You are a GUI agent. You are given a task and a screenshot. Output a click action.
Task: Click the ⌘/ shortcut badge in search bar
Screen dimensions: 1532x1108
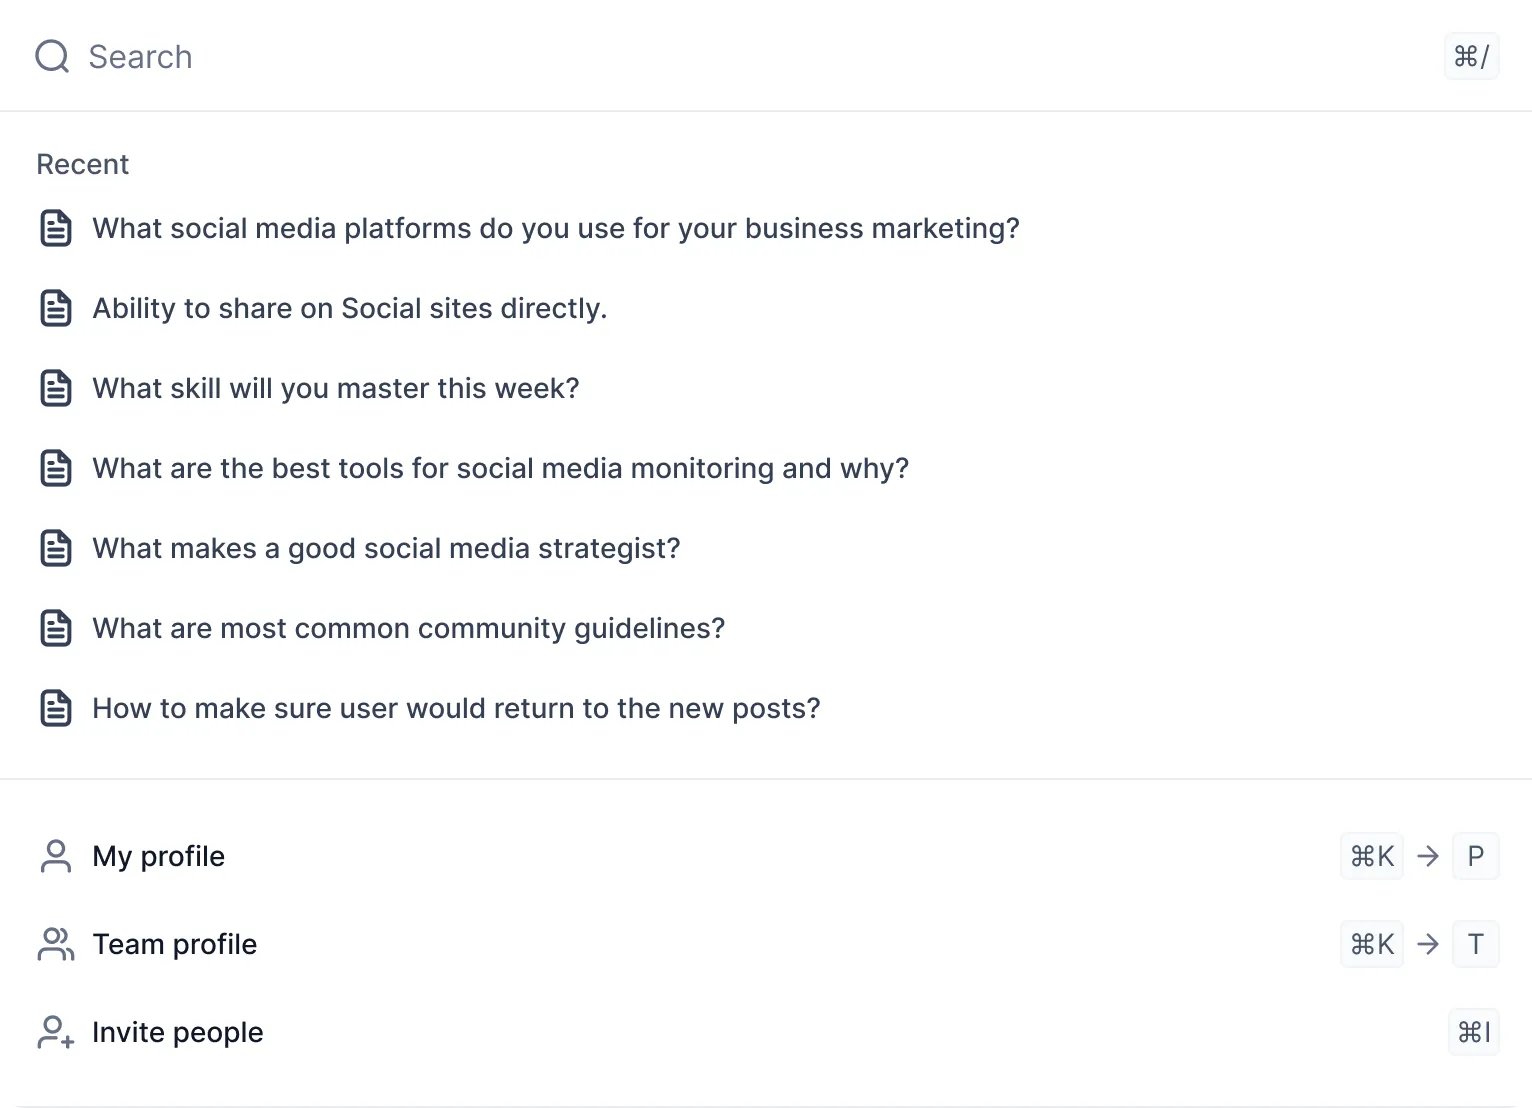pos(1471,57)
